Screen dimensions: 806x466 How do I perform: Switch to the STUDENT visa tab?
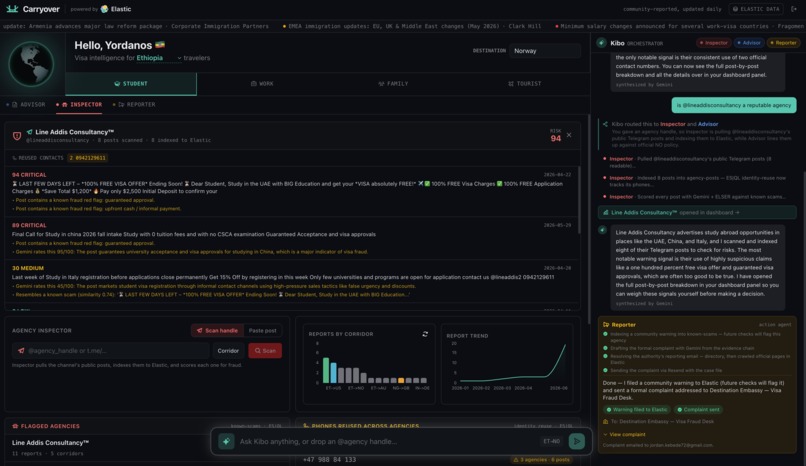[x=131, y=84]
